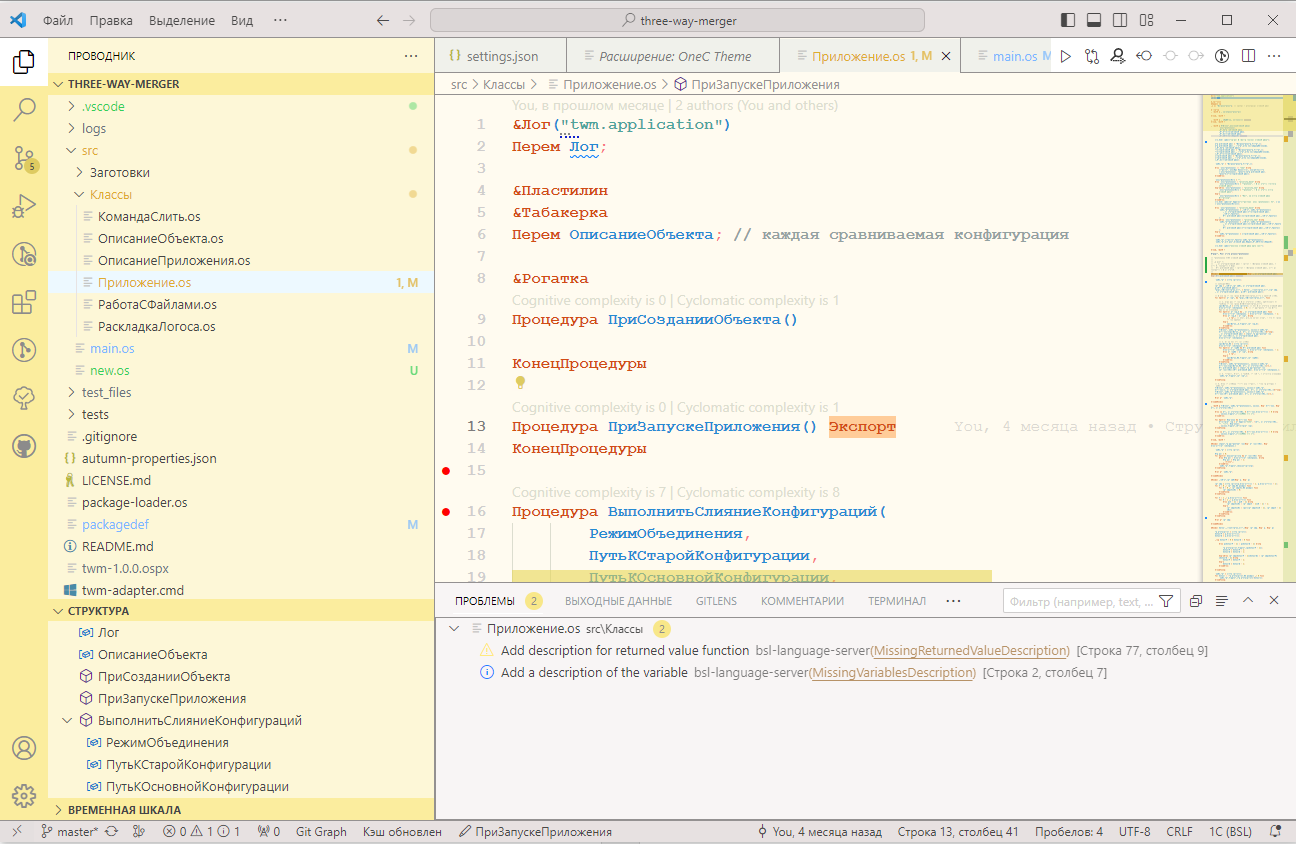Maximize the panel with the up chevron
Viewport: 1296px width, 844px height.
click(1248, 601)
